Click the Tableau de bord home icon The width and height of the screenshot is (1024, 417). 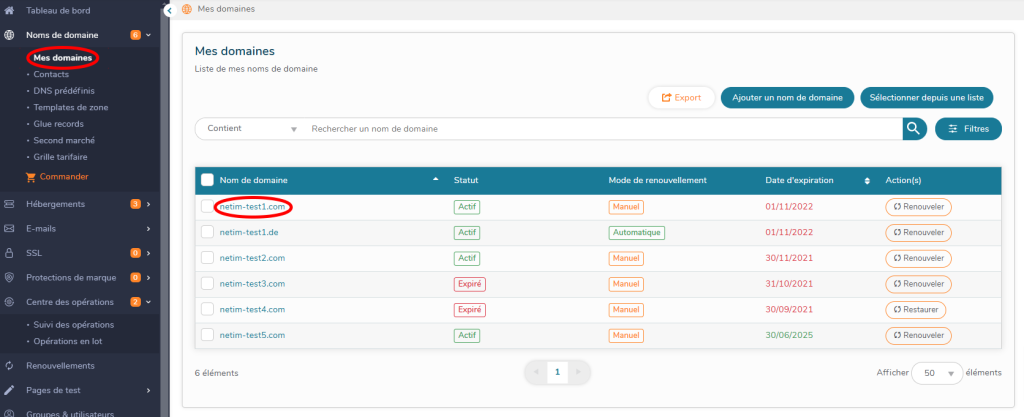click(x=9, y=11)
